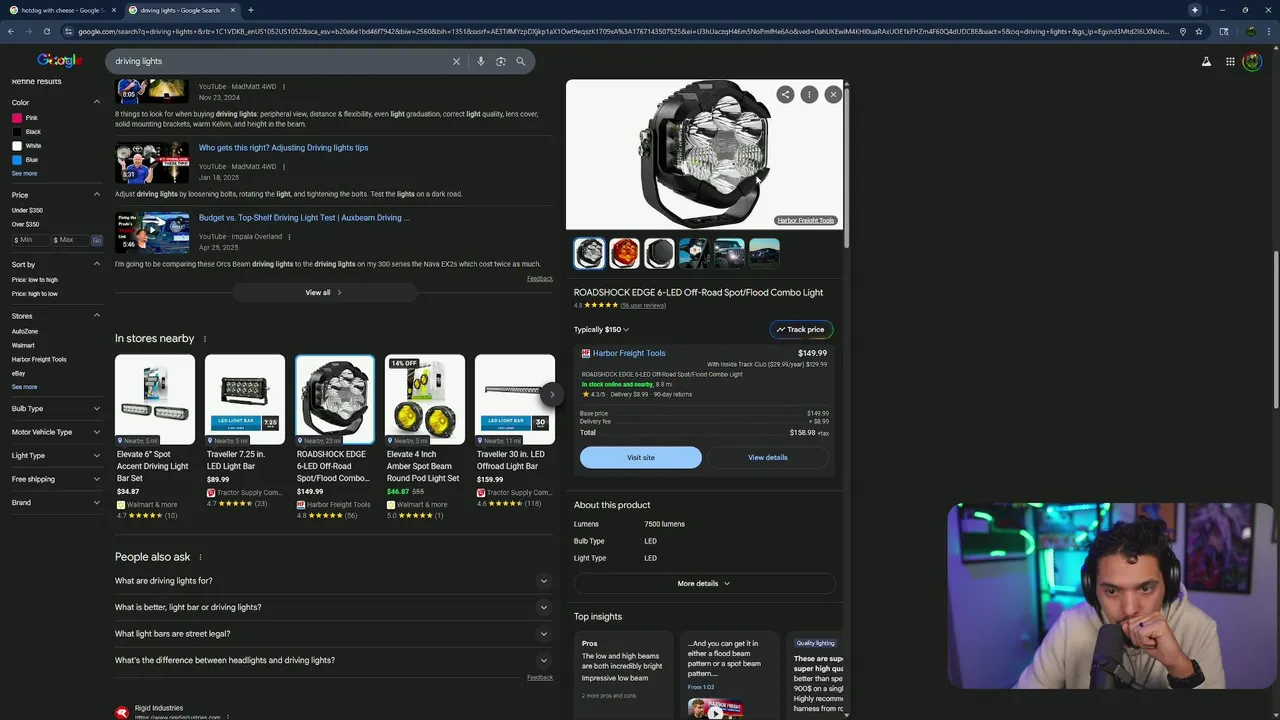Open Rigid Industries result options menu
1280x720 pixels.
pyautogui.click(x=228, y=717)
